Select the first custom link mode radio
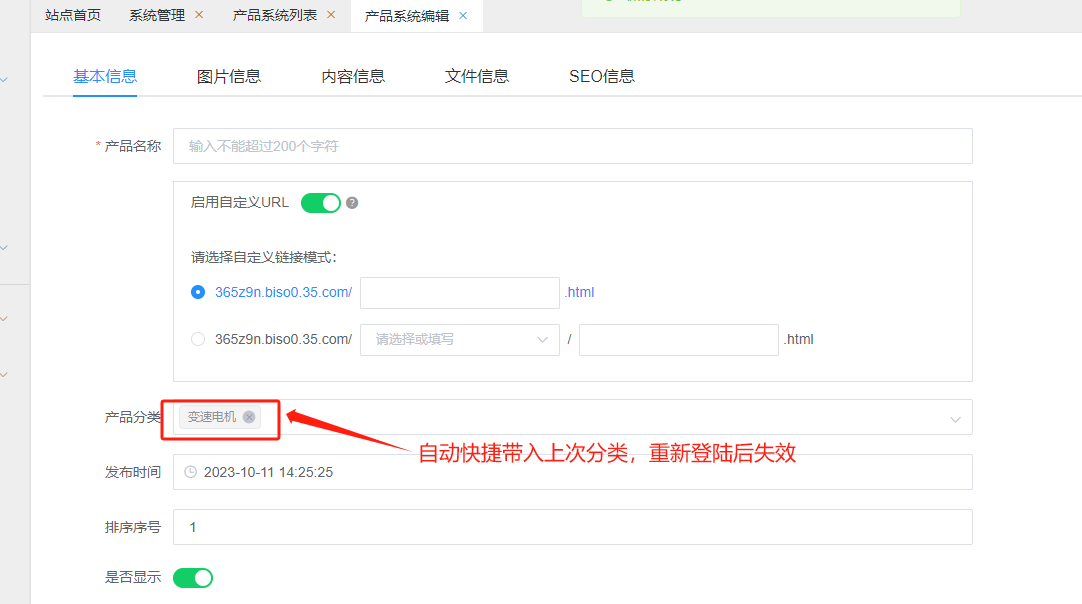Viewport: 1082px width, 604px height. coord(198,293)
